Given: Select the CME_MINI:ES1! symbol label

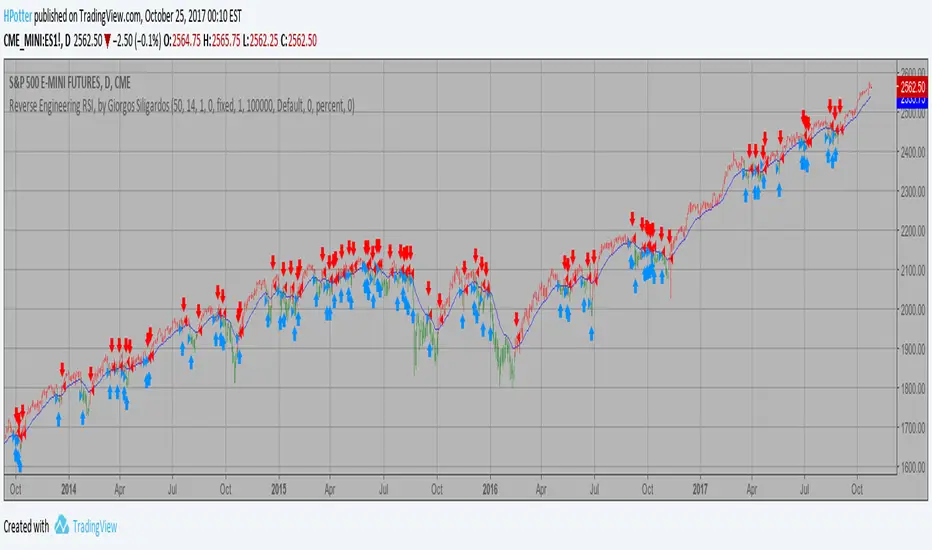Looking at the screenshot, I should (x=32, y=41).
